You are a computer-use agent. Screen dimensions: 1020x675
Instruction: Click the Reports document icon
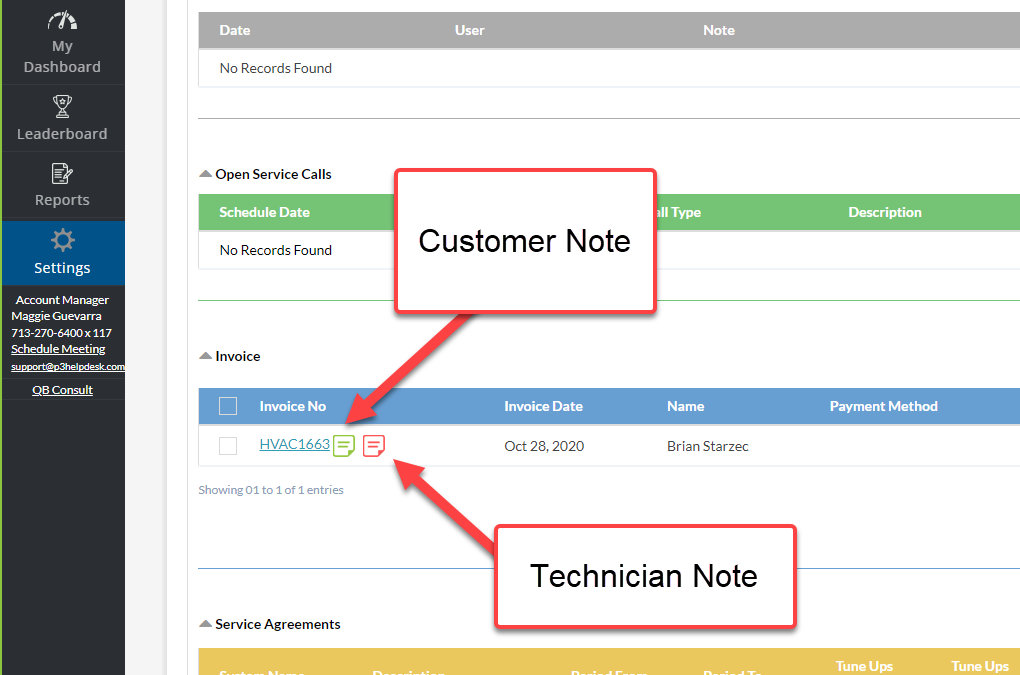(x=62, y=174)
